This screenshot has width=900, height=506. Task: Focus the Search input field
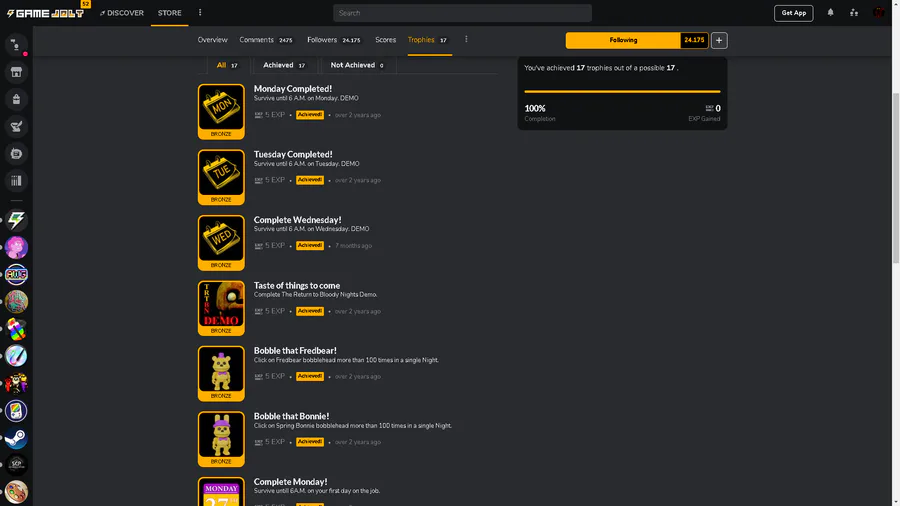click(x=462, y=13)
